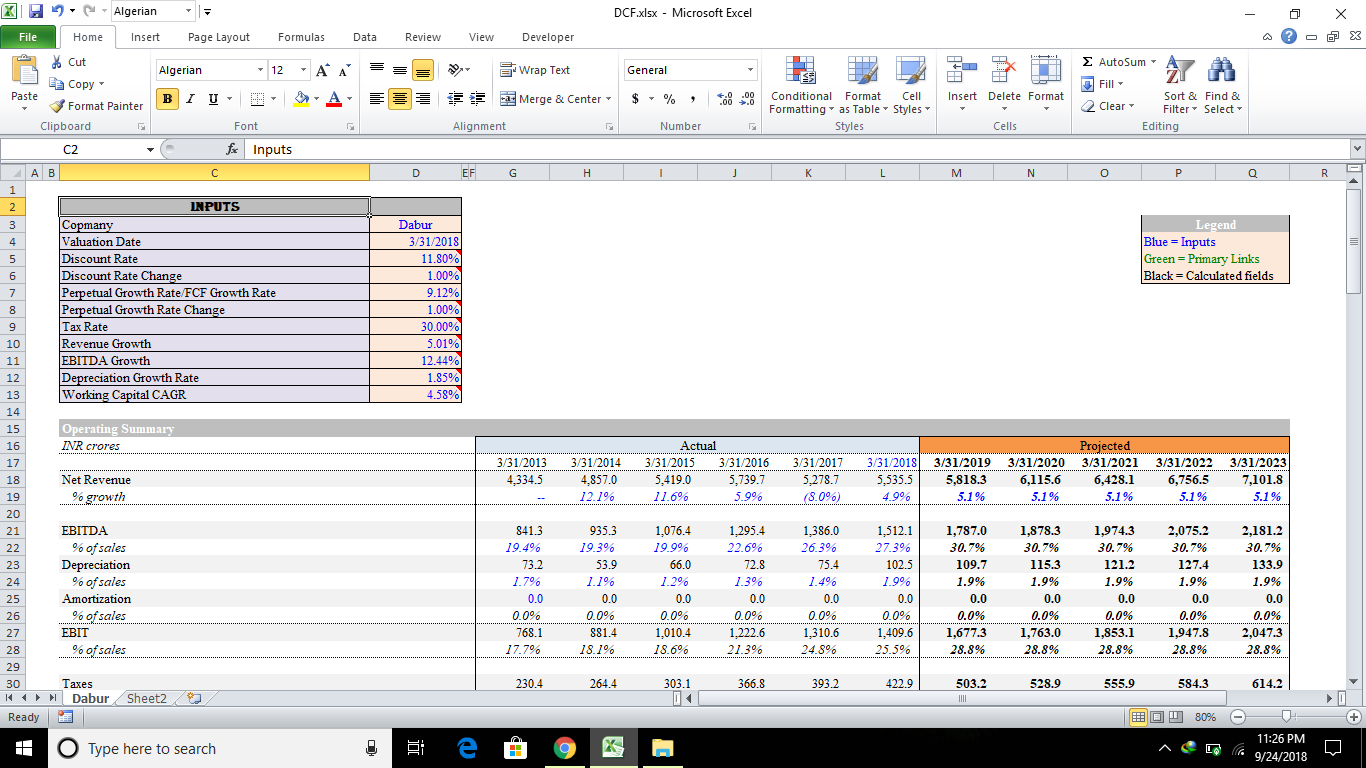Image resolution: width=1366 pixels, height=768 pixels.
Task: Toggle bottom align button
Action: (423, 70)
